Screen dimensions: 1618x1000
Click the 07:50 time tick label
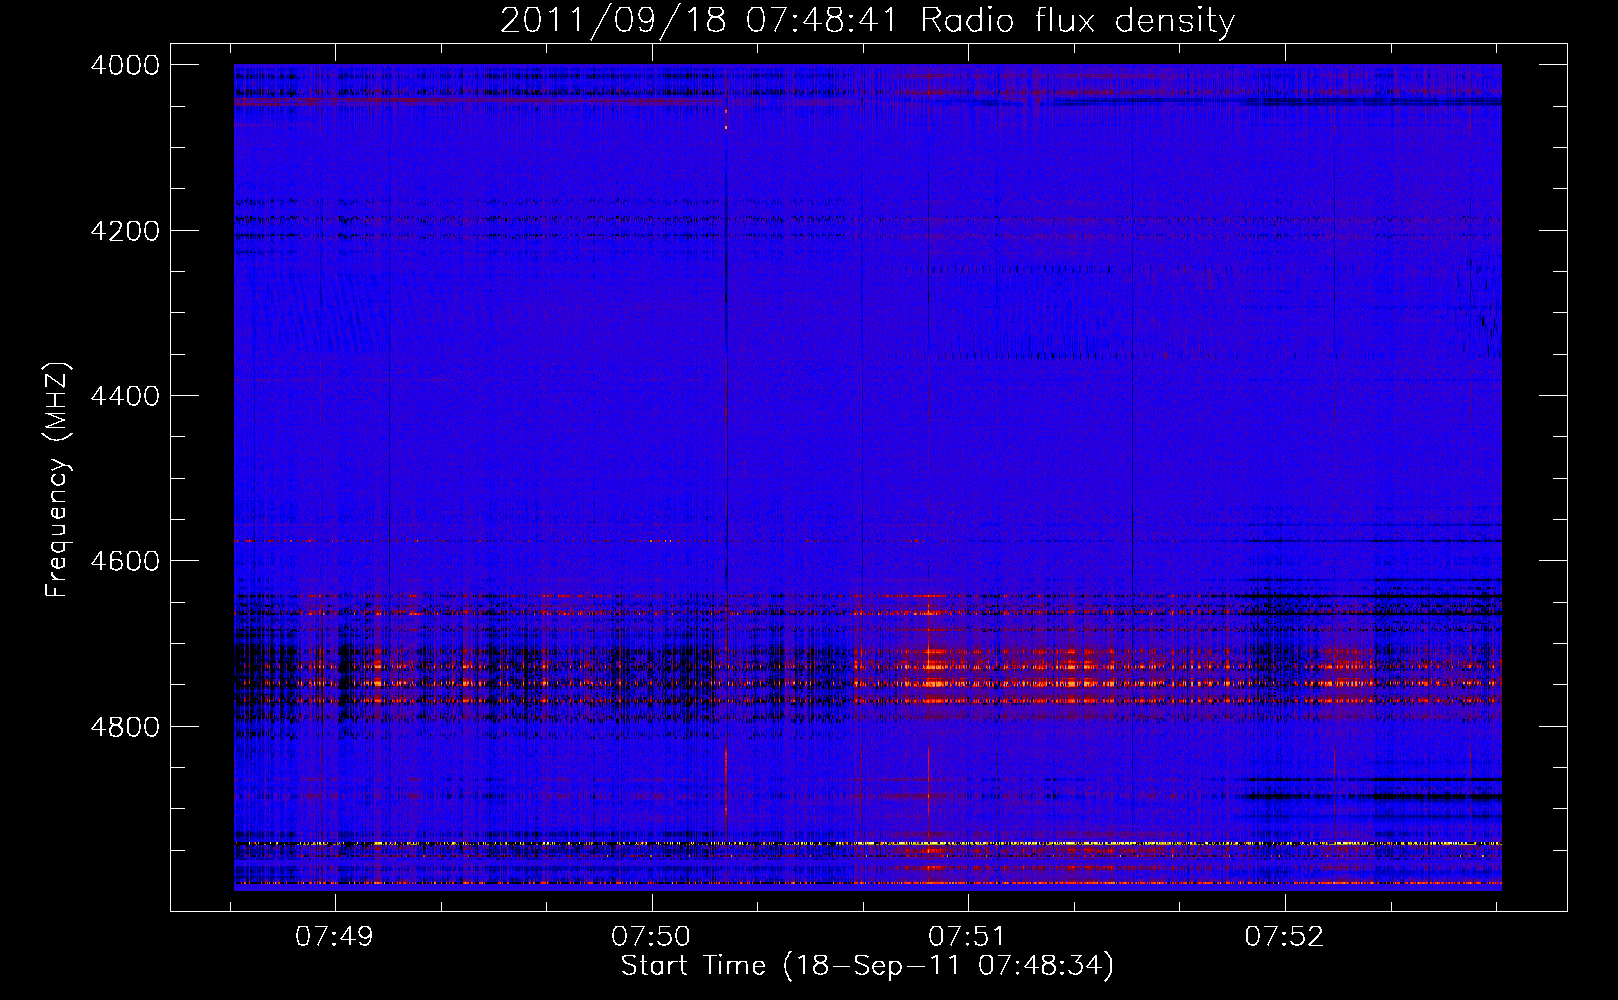(651, 936)
